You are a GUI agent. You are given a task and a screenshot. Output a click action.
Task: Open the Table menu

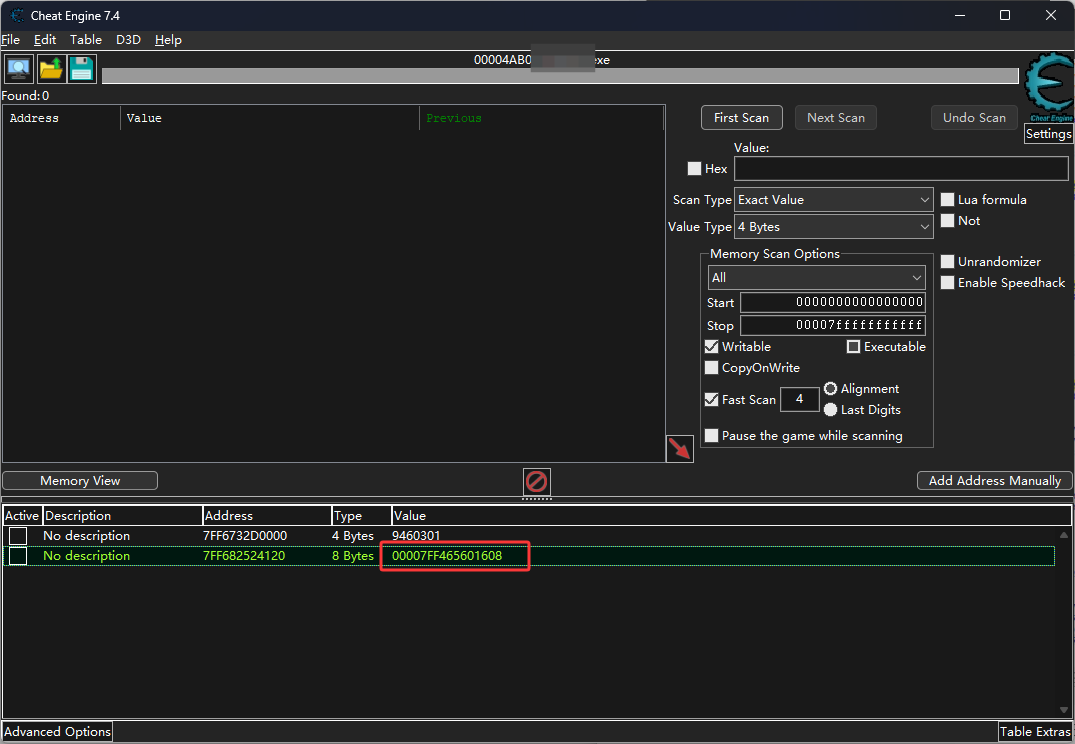tap(86, 40)
